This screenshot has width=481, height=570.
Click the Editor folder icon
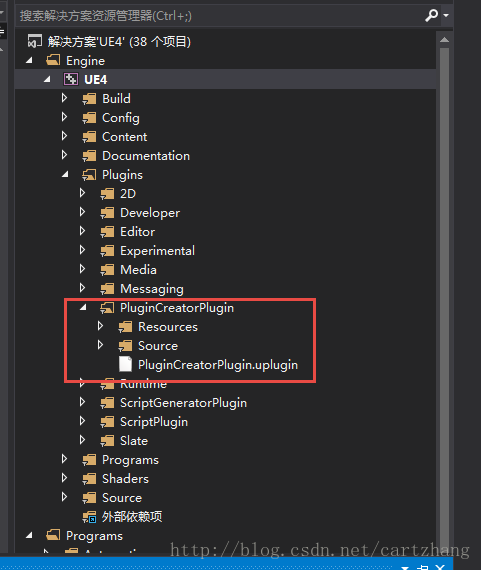pyautogui.click(x=108, y=231)
